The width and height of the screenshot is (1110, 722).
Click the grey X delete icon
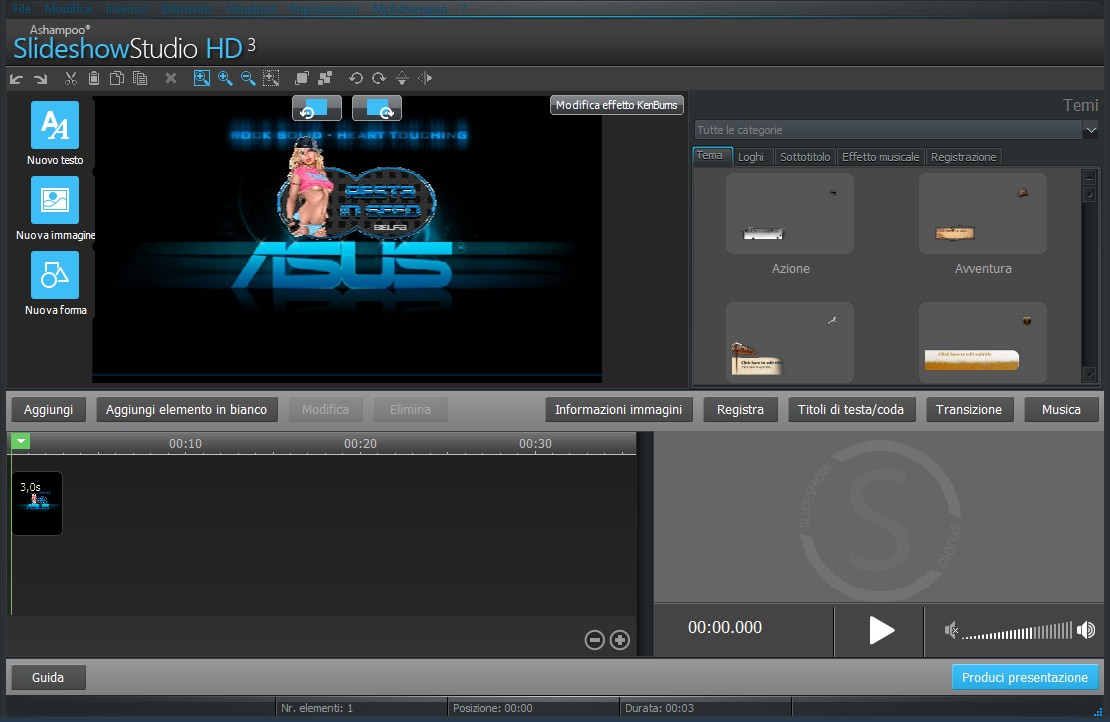(x=171, y=79)
